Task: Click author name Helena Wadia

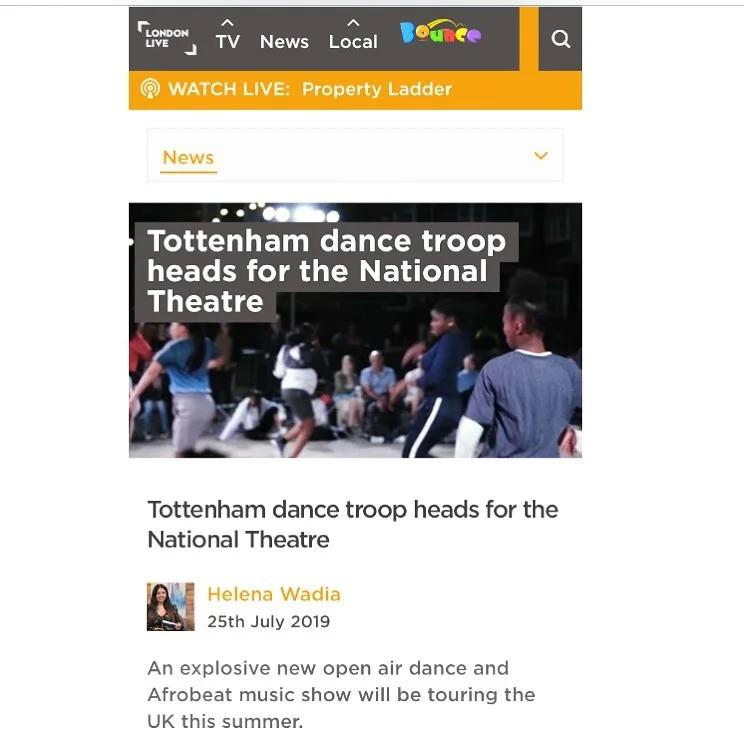Action: [274, 594]
